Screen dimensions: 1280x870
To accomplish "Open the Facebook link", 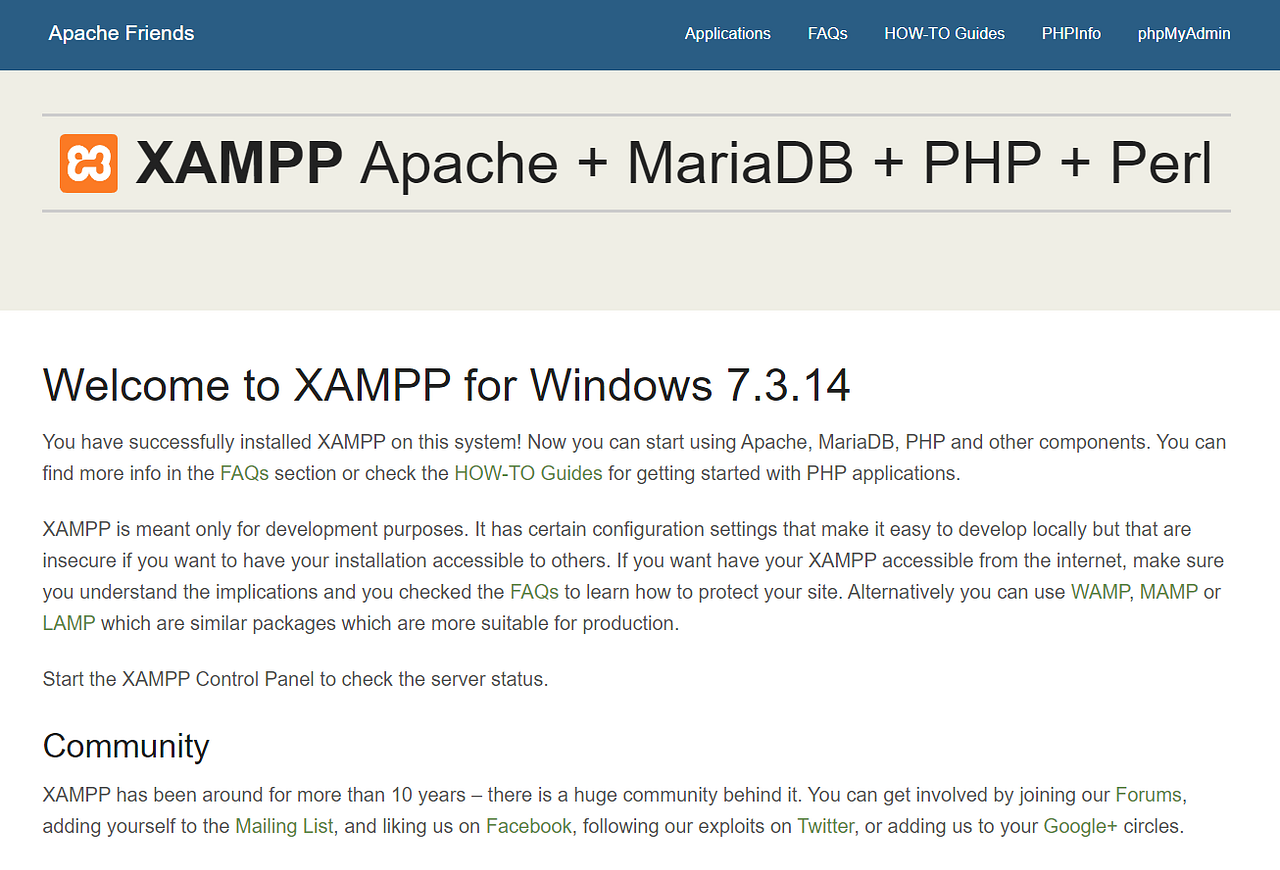I will pyautogui.click(x=529, y=826).
